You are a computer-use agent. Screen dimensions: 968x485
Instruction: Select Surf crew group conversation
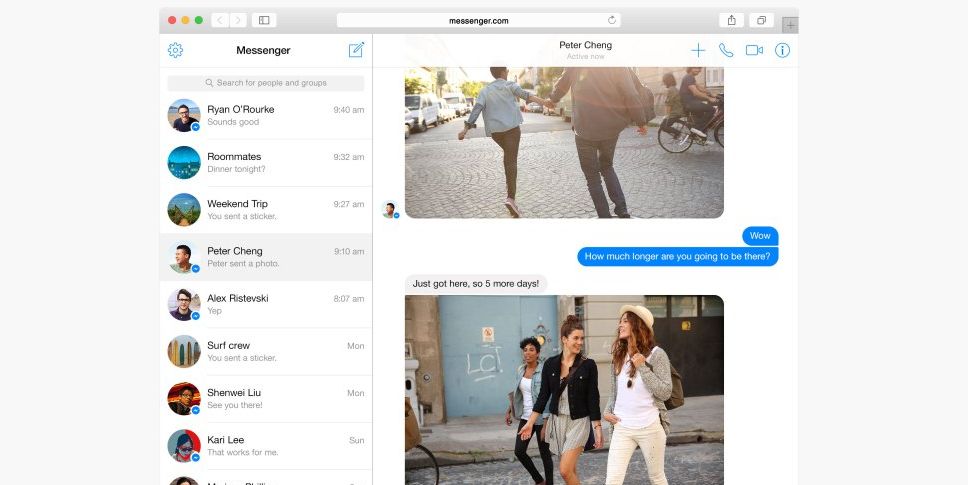(266, 351)
